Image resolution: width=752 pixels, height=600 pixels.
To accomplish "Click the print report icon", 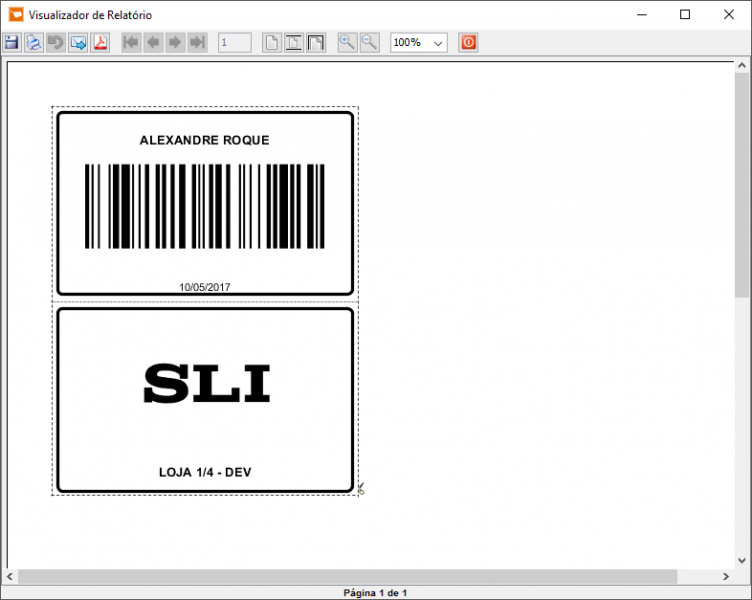I will pyautogui.click(x=34, y=43).
